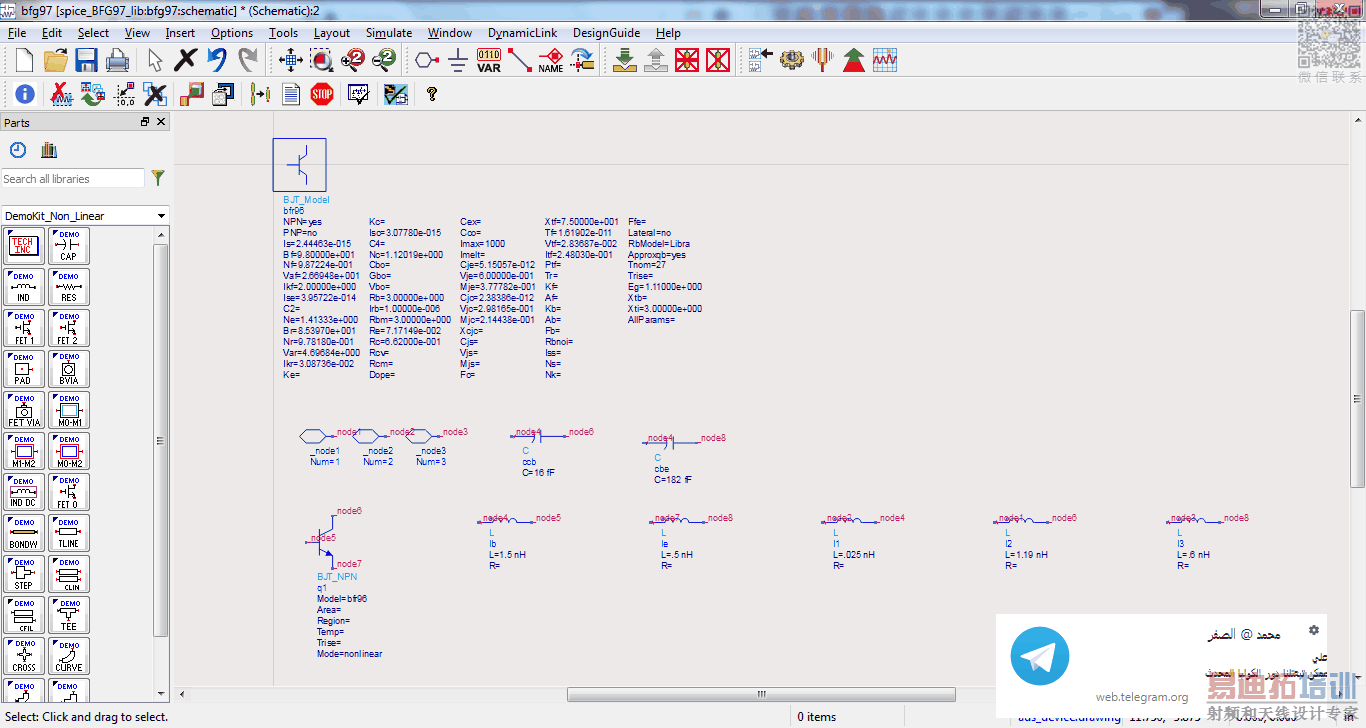Save the schematic with the floppy icon
Viewport: 1366px width, 728px height.
coord(86,60)
